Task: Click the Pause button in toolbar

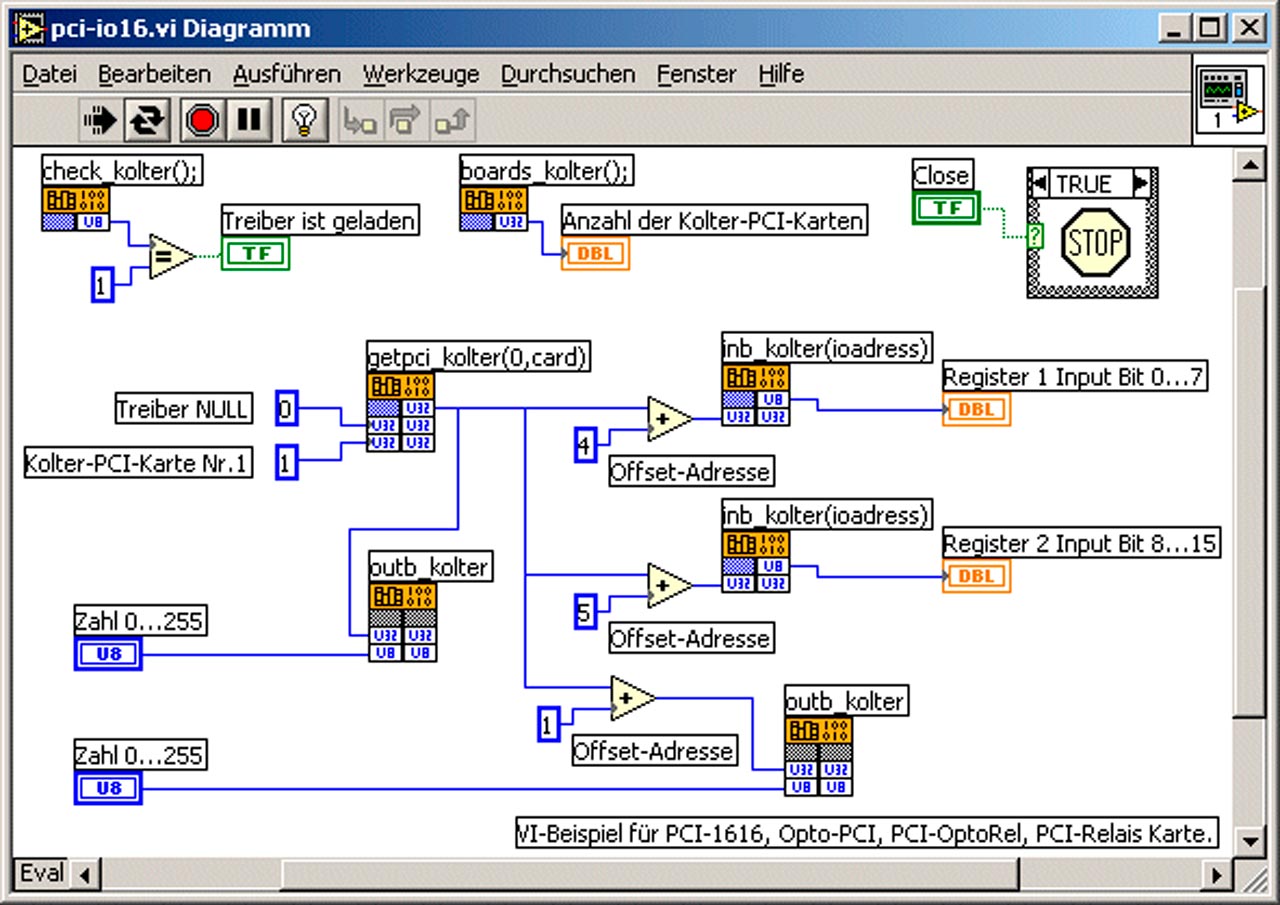Action: point(248,121)
